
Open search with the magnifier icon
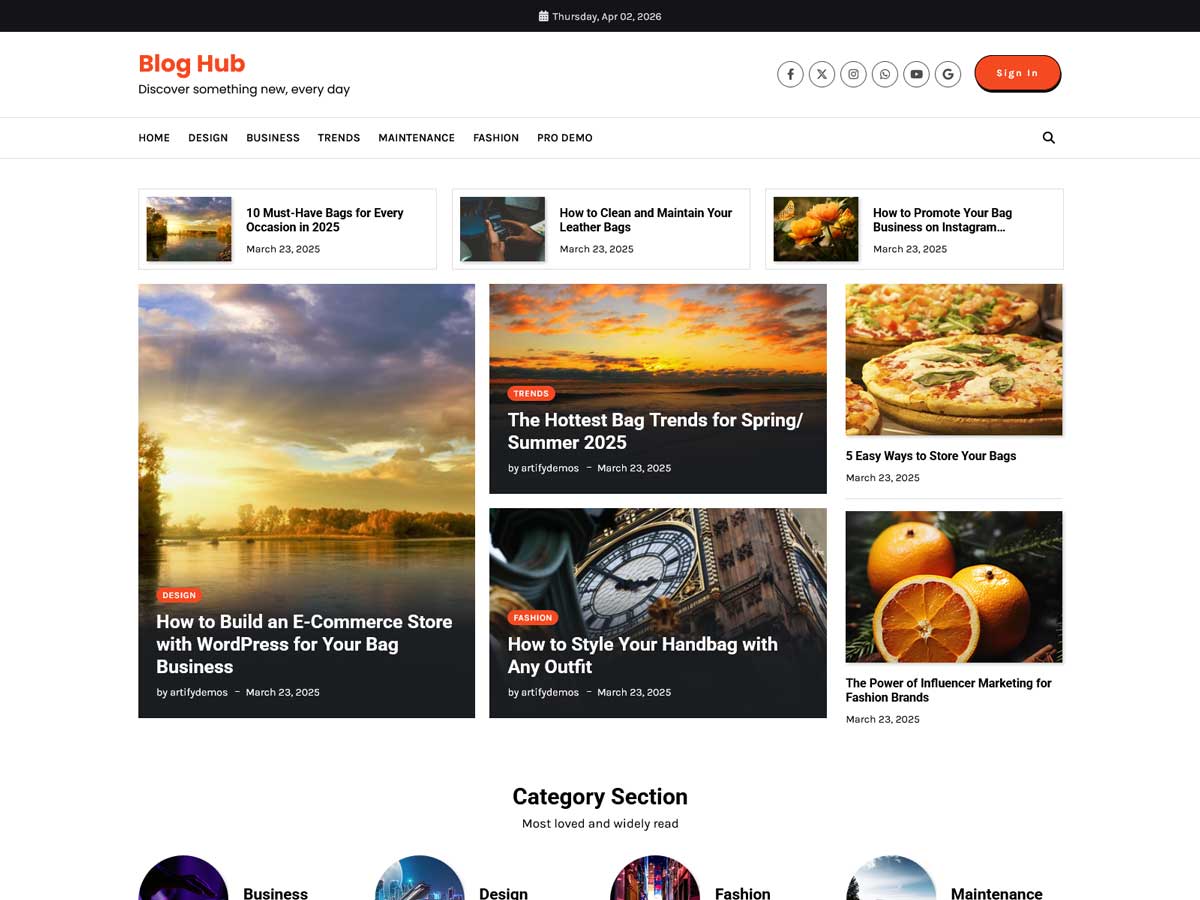(1048, 138)
